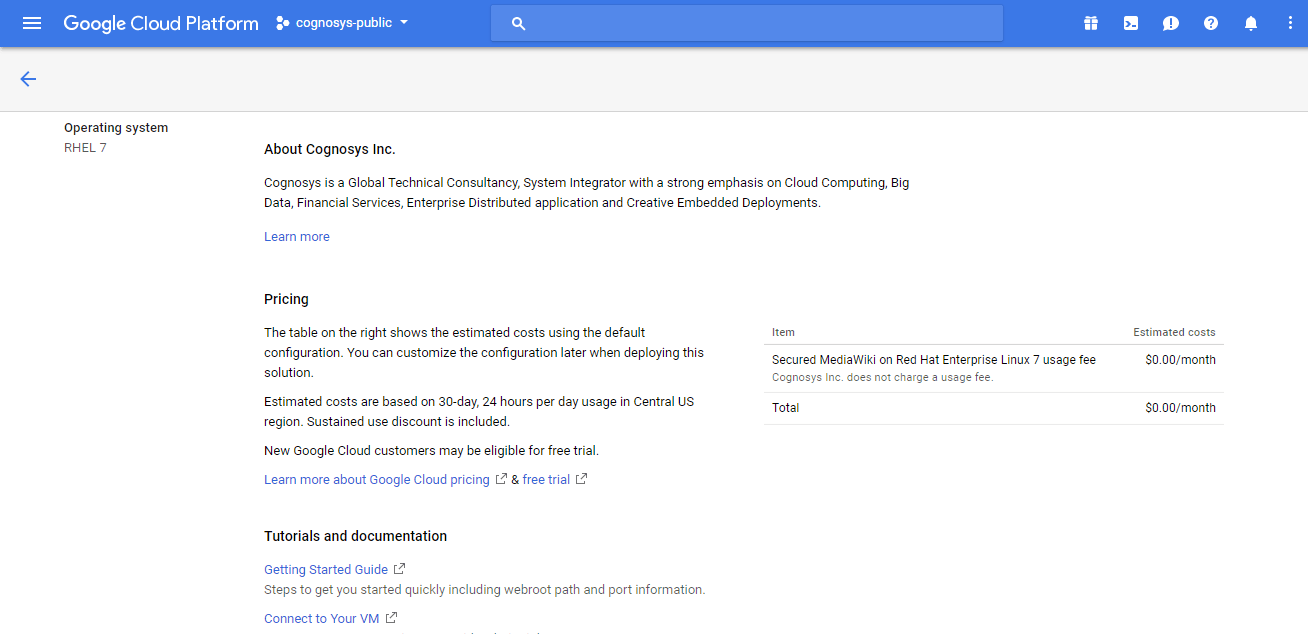Open the send feedback icon

(x=1171, y=23)
